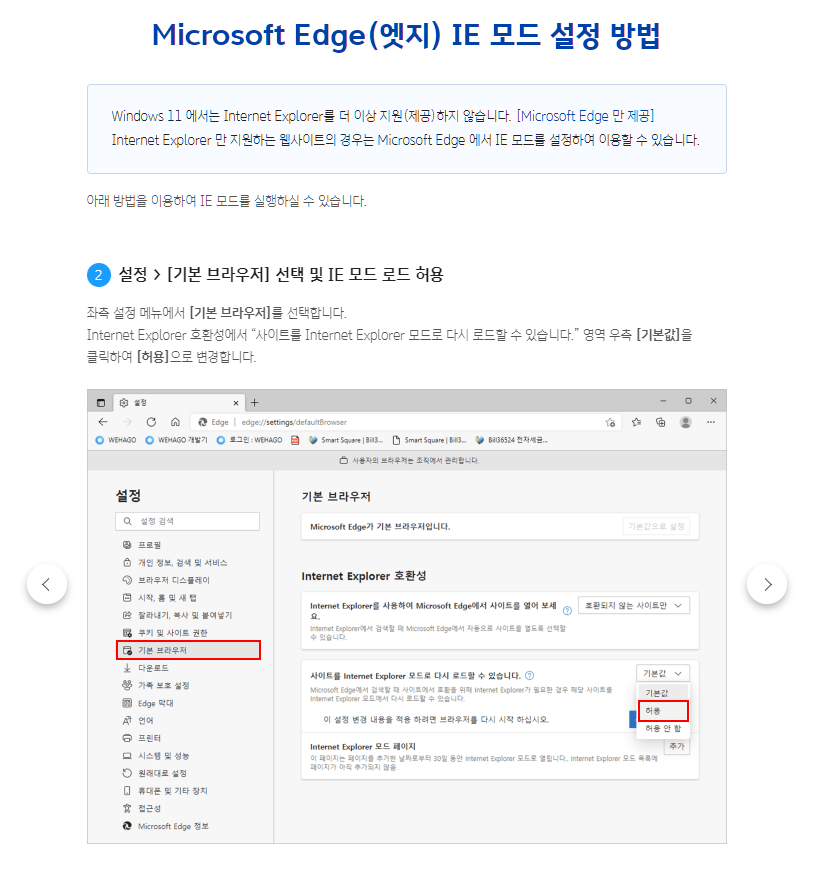This screenshot has height=876, width=836.
Task: Click the 추가 button for IE mode pages
Action: pos(677,746)
